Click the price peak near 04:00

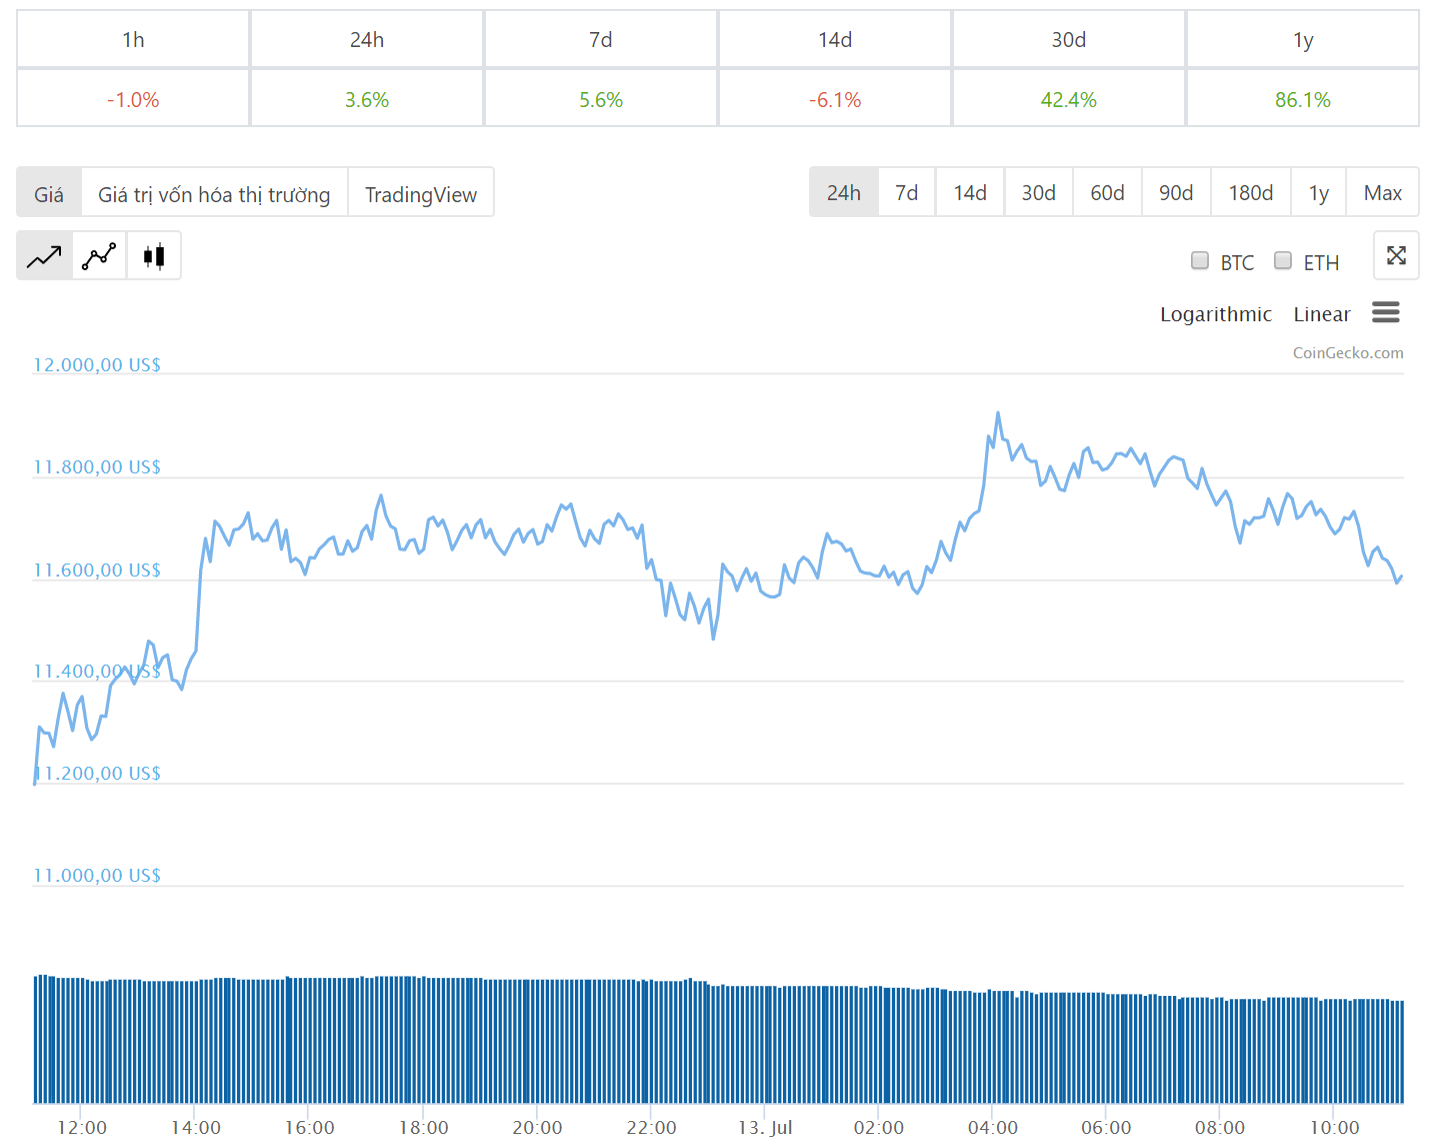click(x=997, y=413)
